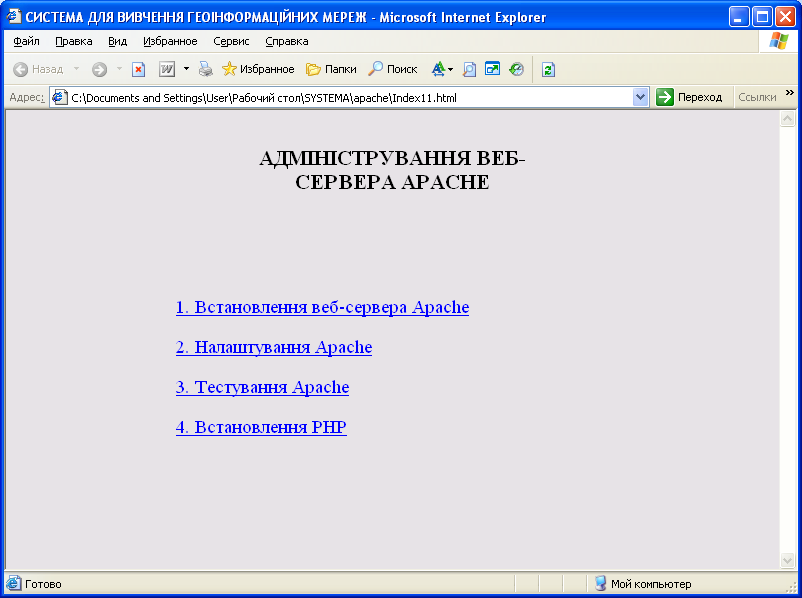
Task: Click the forward navigation arrow icon
Action: click(99, 69)
